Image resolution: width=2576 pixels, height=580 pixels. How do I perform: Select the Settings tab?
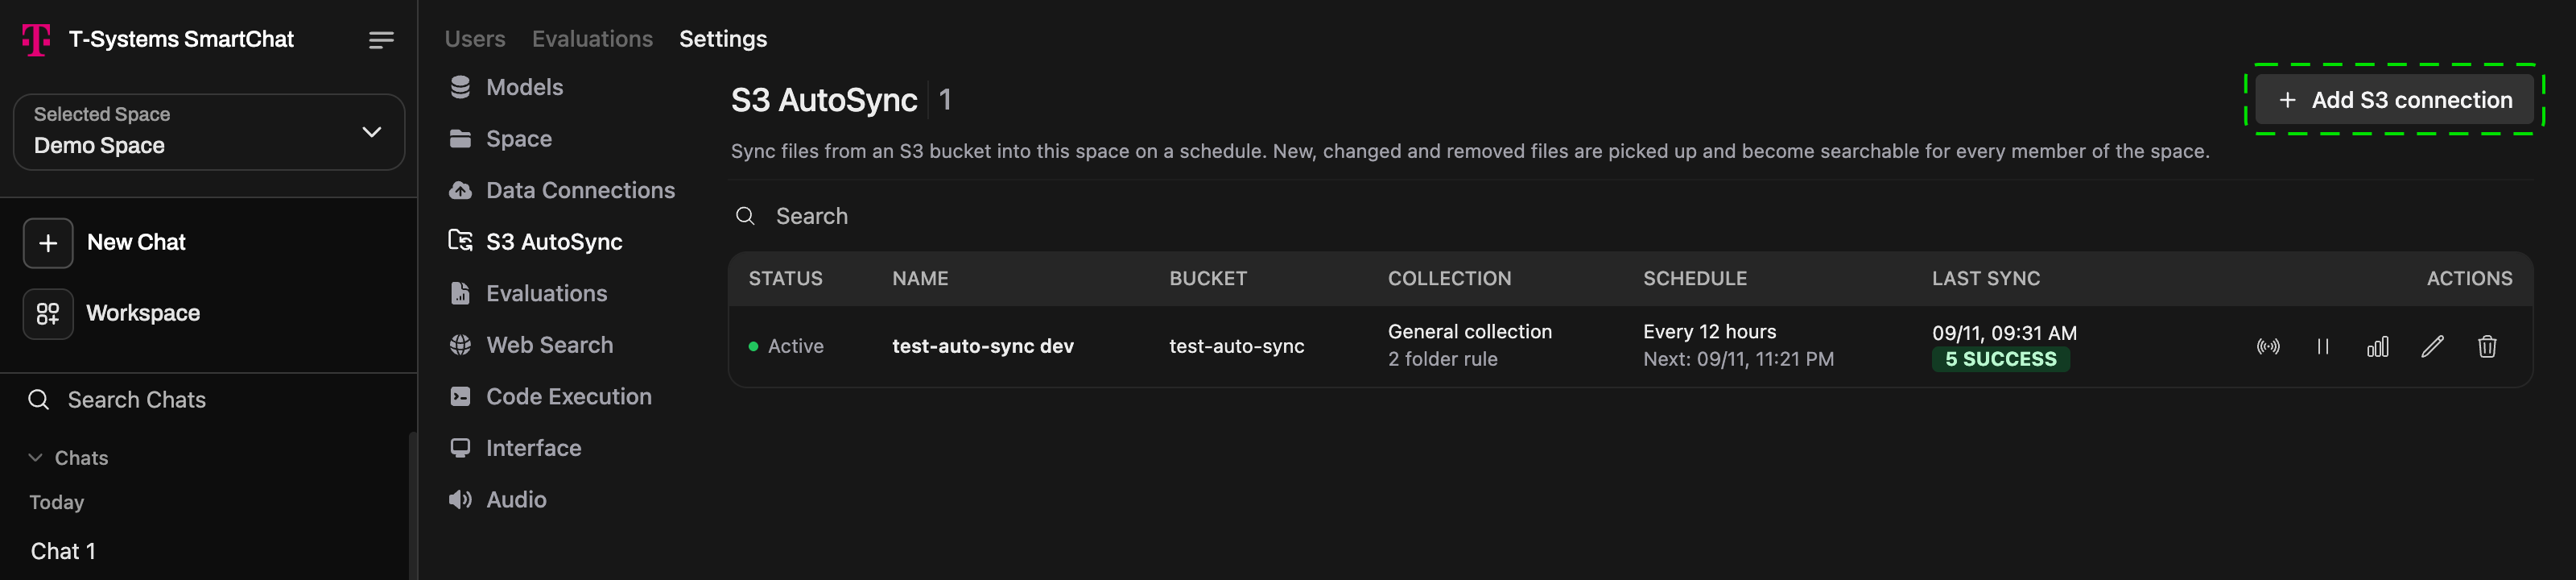pos(723,39)
